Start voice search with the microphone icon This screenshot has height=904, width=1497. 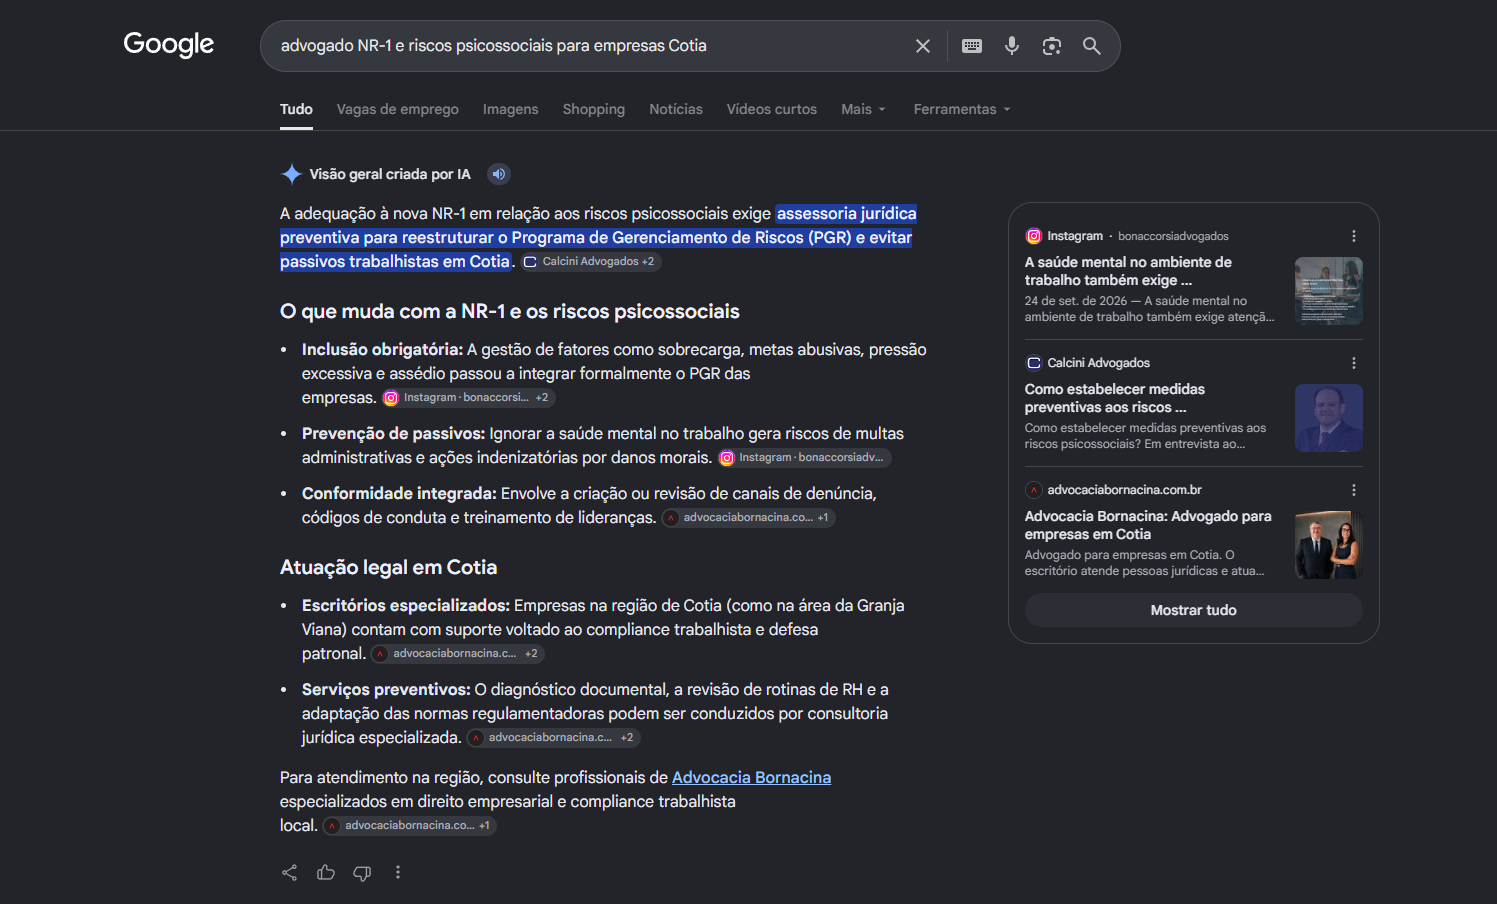[1012, 46]
